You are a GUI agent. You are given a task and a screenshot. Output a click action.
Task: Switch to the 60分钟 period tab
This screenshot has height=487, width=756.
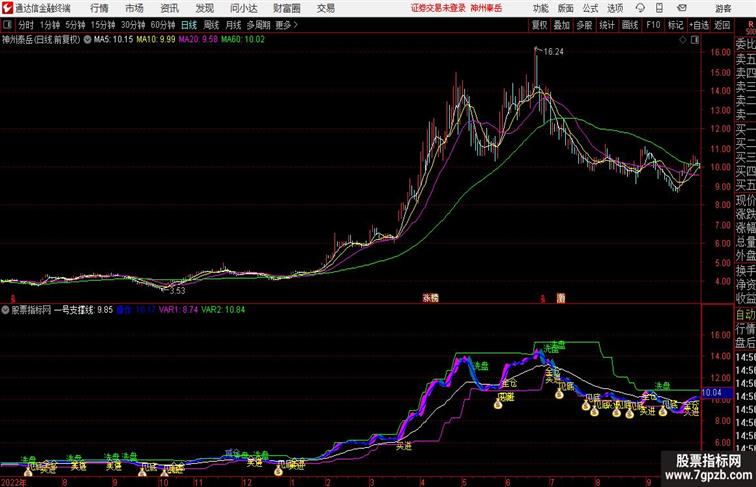pos(163,25)
